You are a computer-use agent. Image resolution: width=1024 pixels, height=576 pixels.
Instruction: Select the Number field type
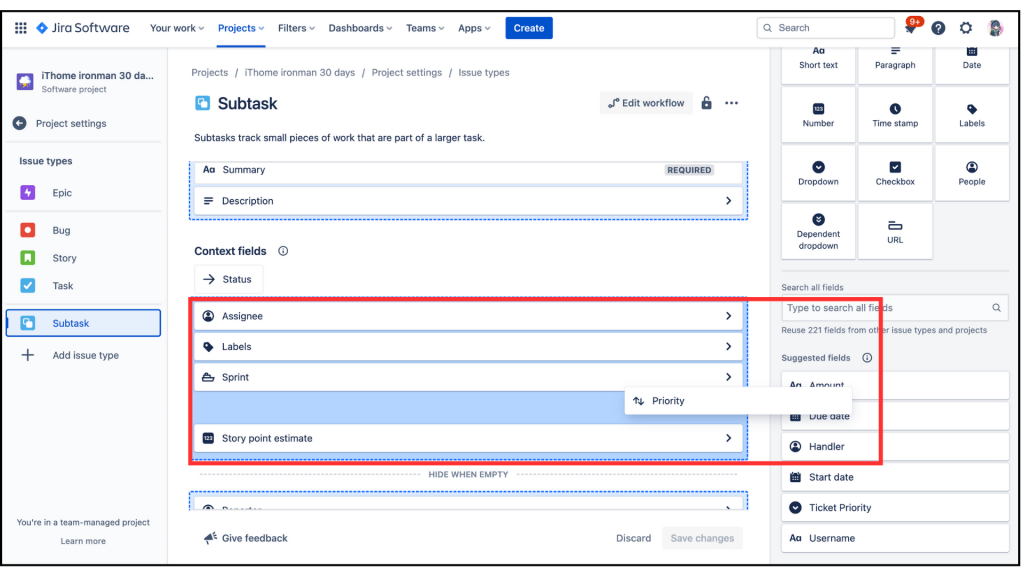coord(818,115)
